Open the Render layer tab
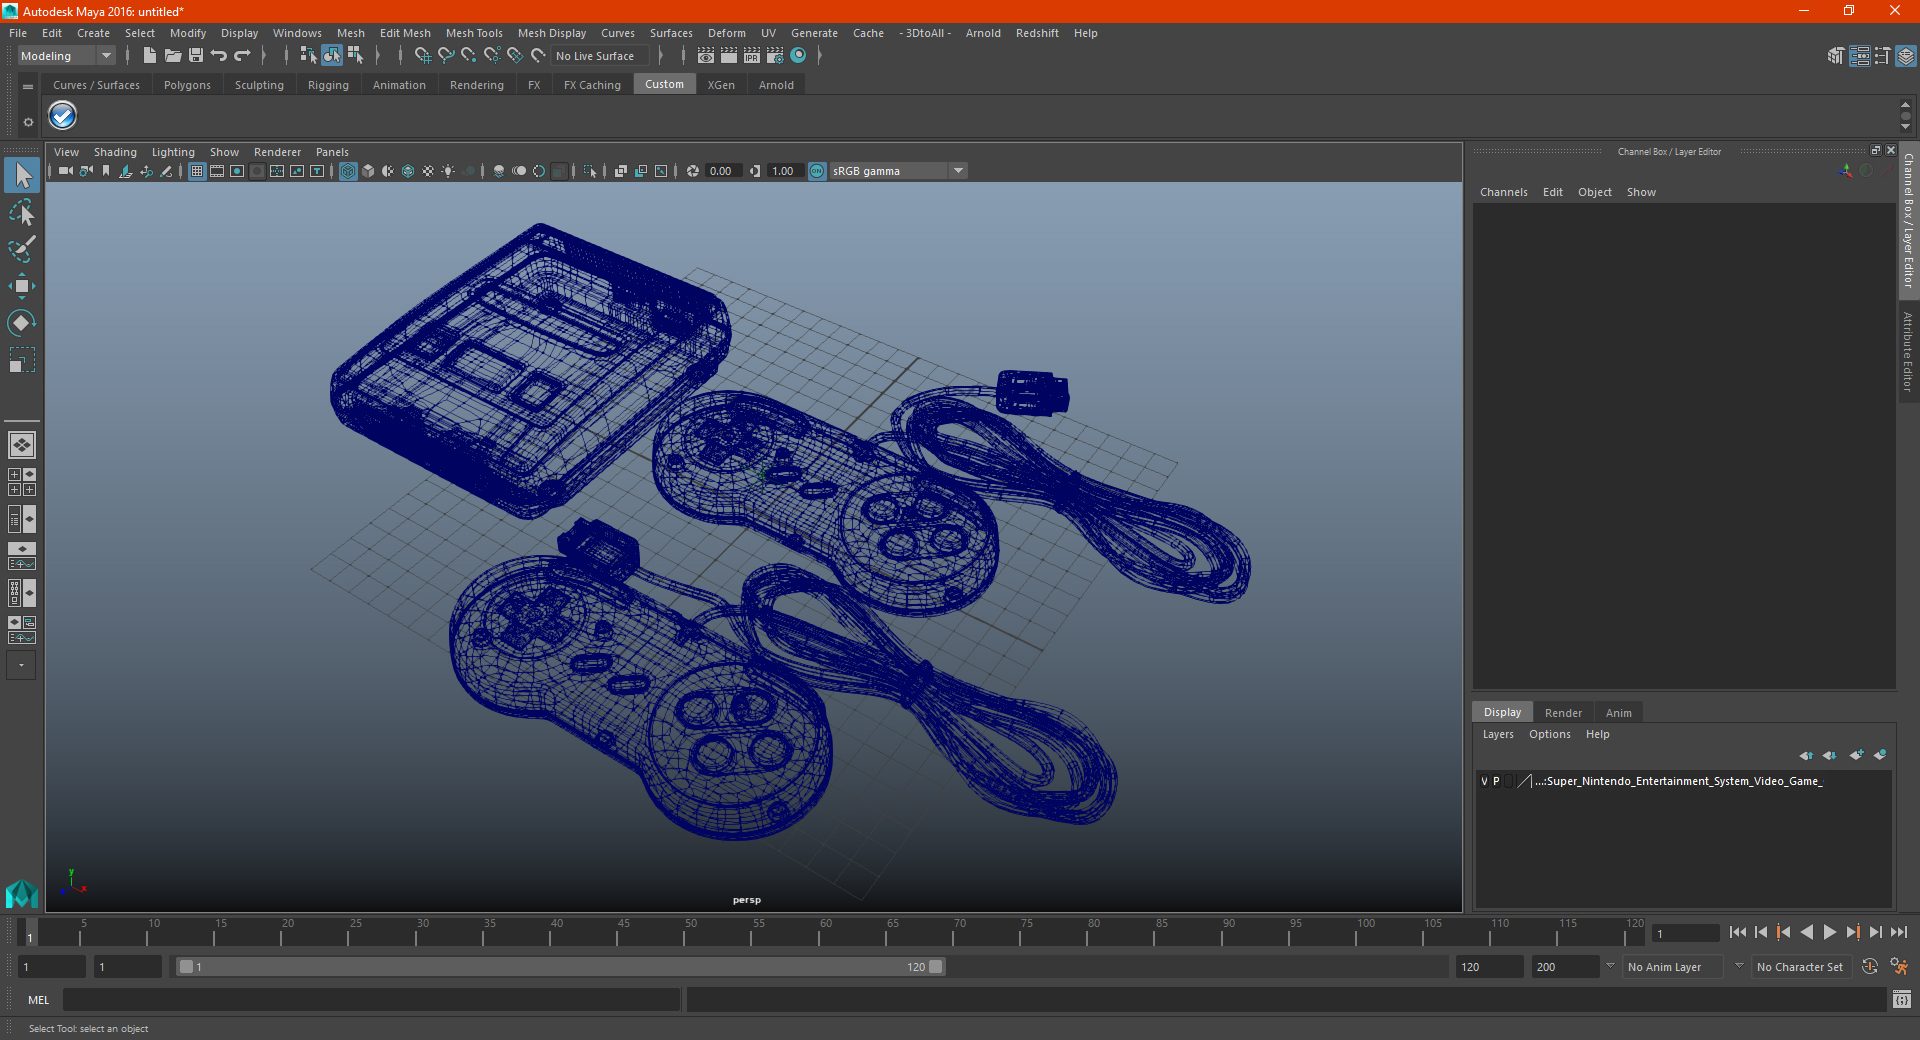This screenshot has width=1920, height=1040. [x=1563, y=713]
